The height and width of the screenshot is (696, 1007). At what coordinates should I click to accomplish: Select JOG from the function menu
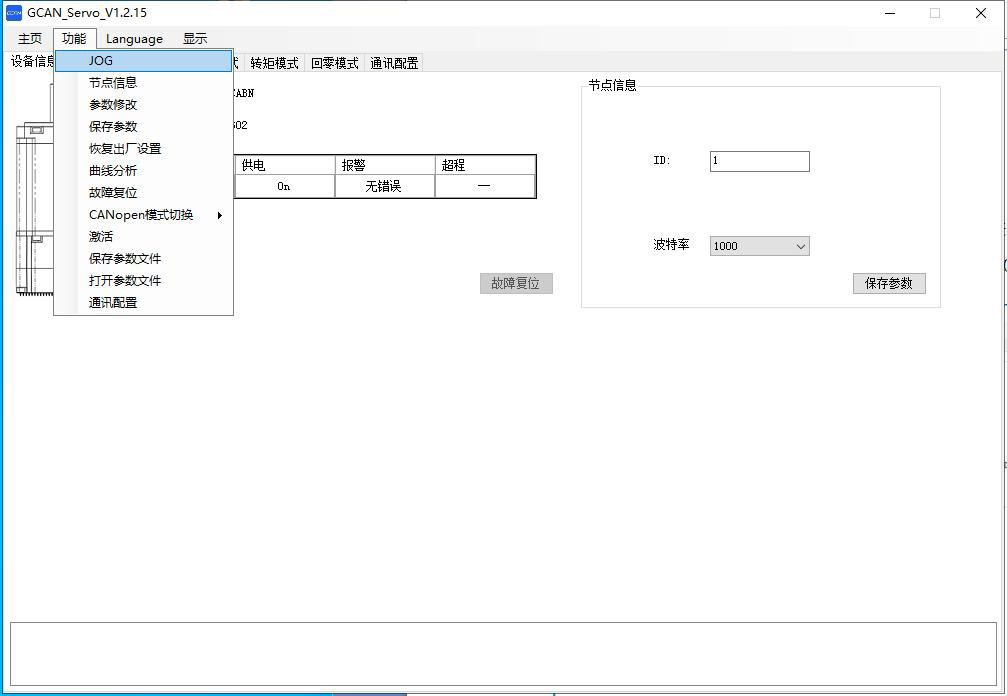pos(101,61)
